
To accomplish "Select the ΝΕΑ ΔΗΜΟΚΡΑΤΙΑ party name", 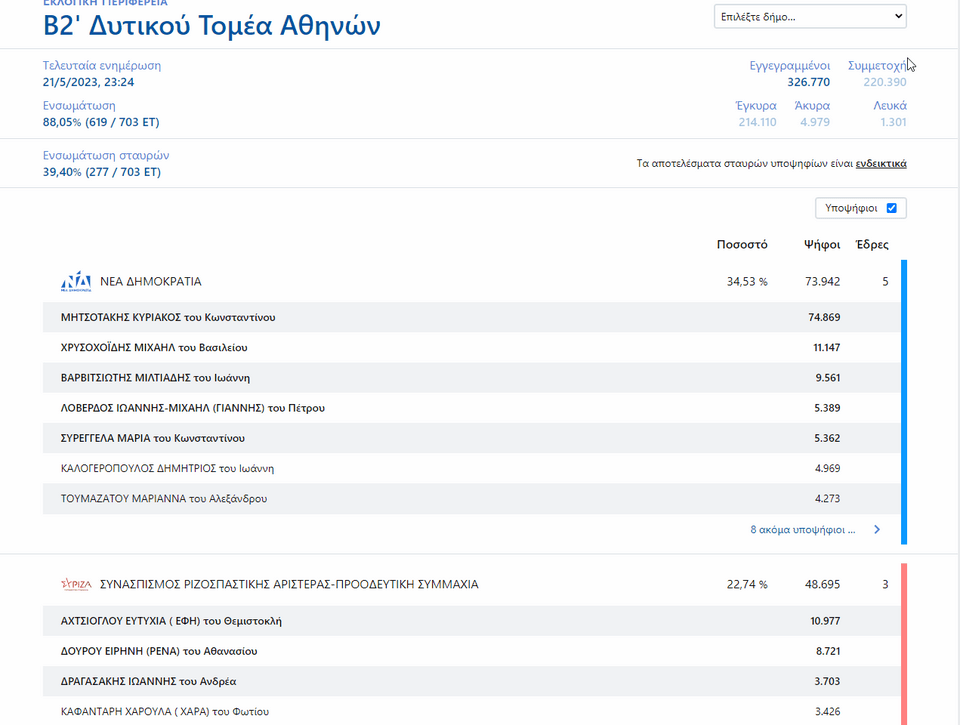I will (x=151, y=282).
